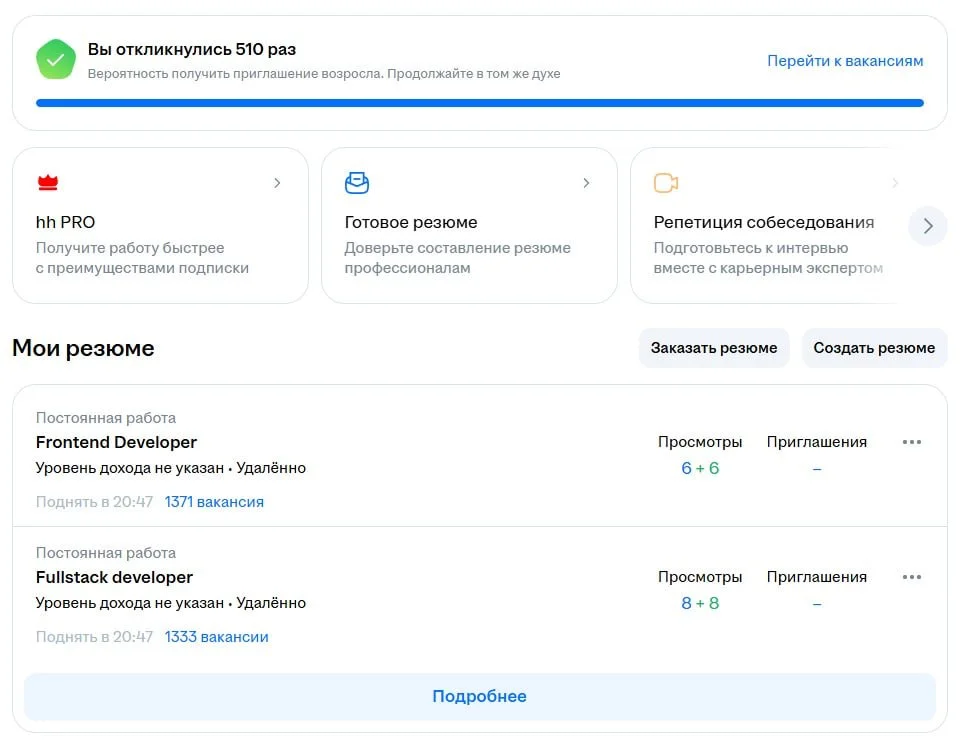
Task: Click views count 8 + 8
Action: coord(700,603)
